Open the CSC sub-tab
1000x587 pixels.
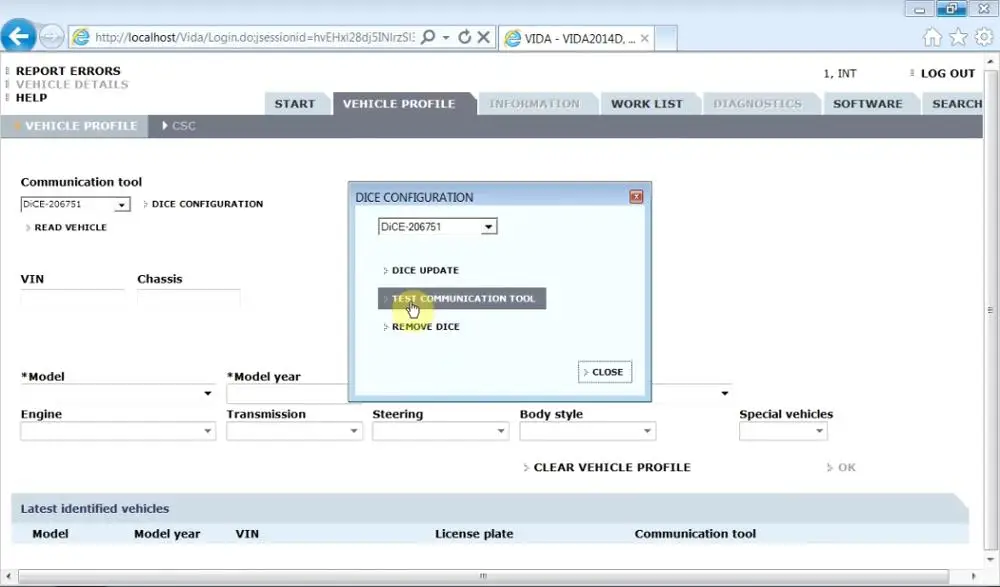coord(179,126)
